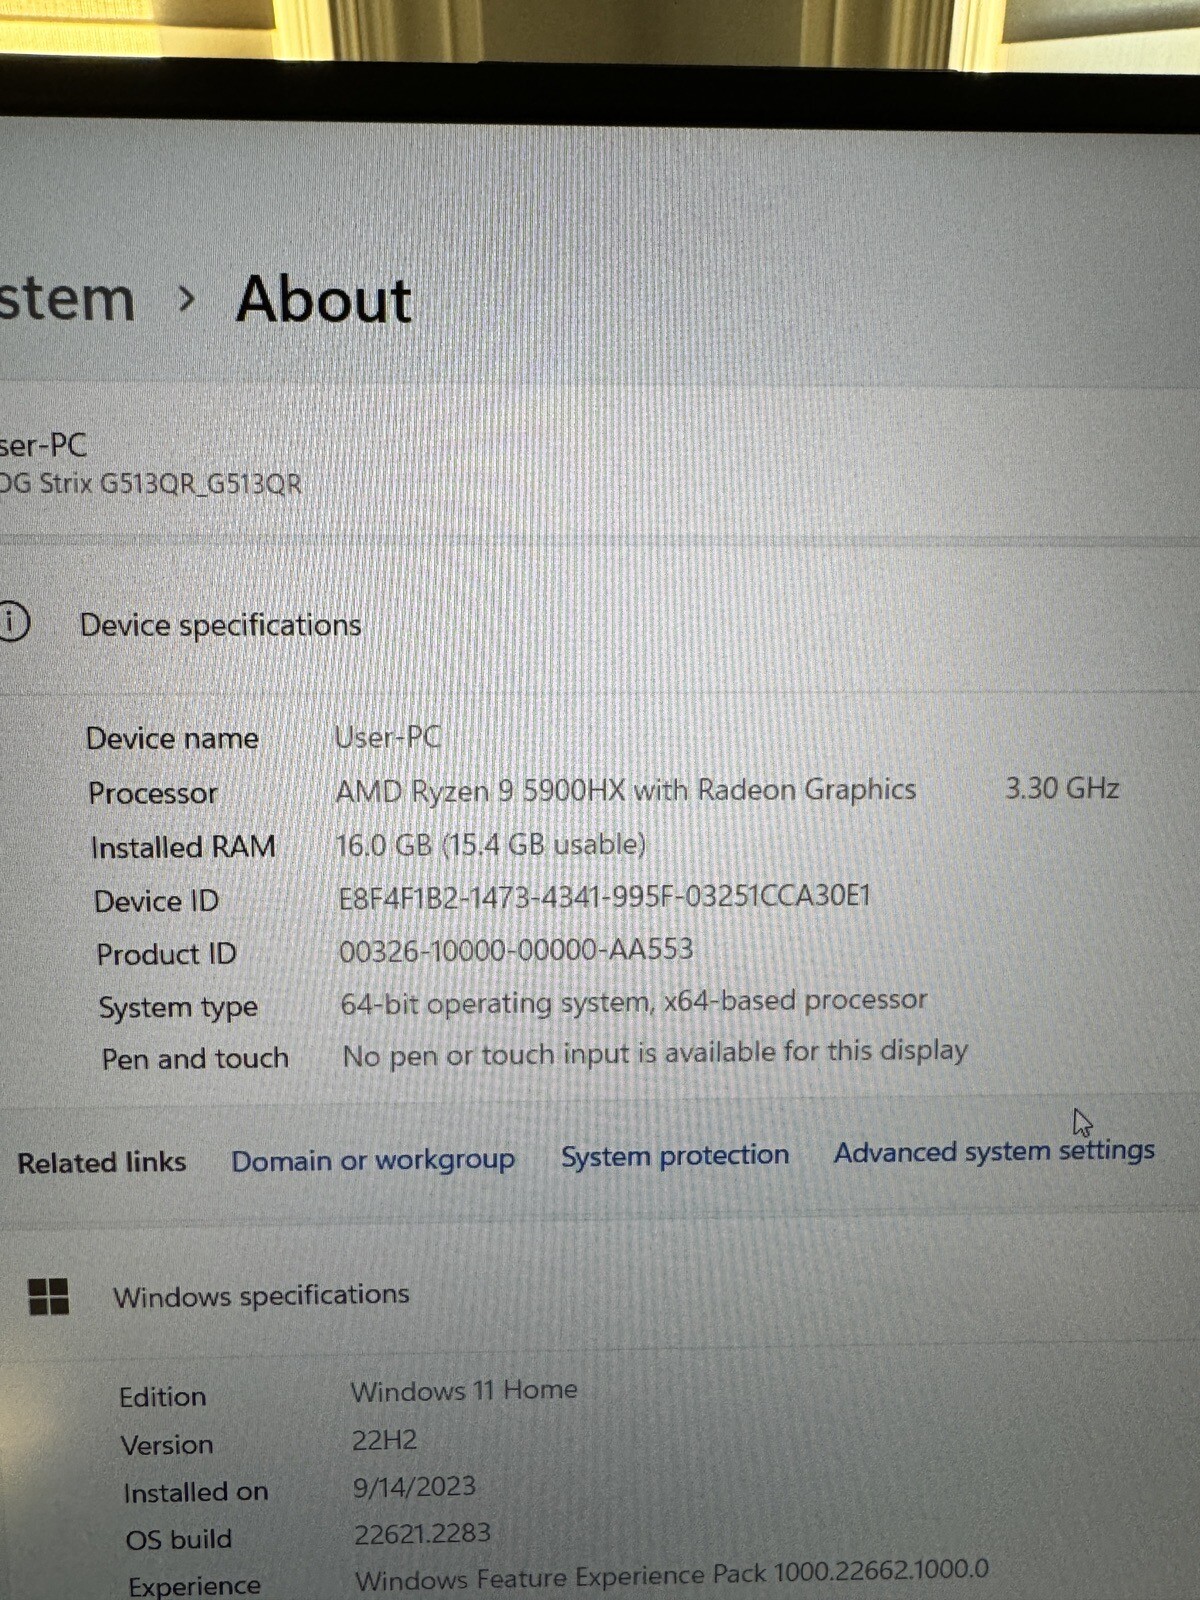
Task: Click the Device ID label
Action: pos(156,901)
